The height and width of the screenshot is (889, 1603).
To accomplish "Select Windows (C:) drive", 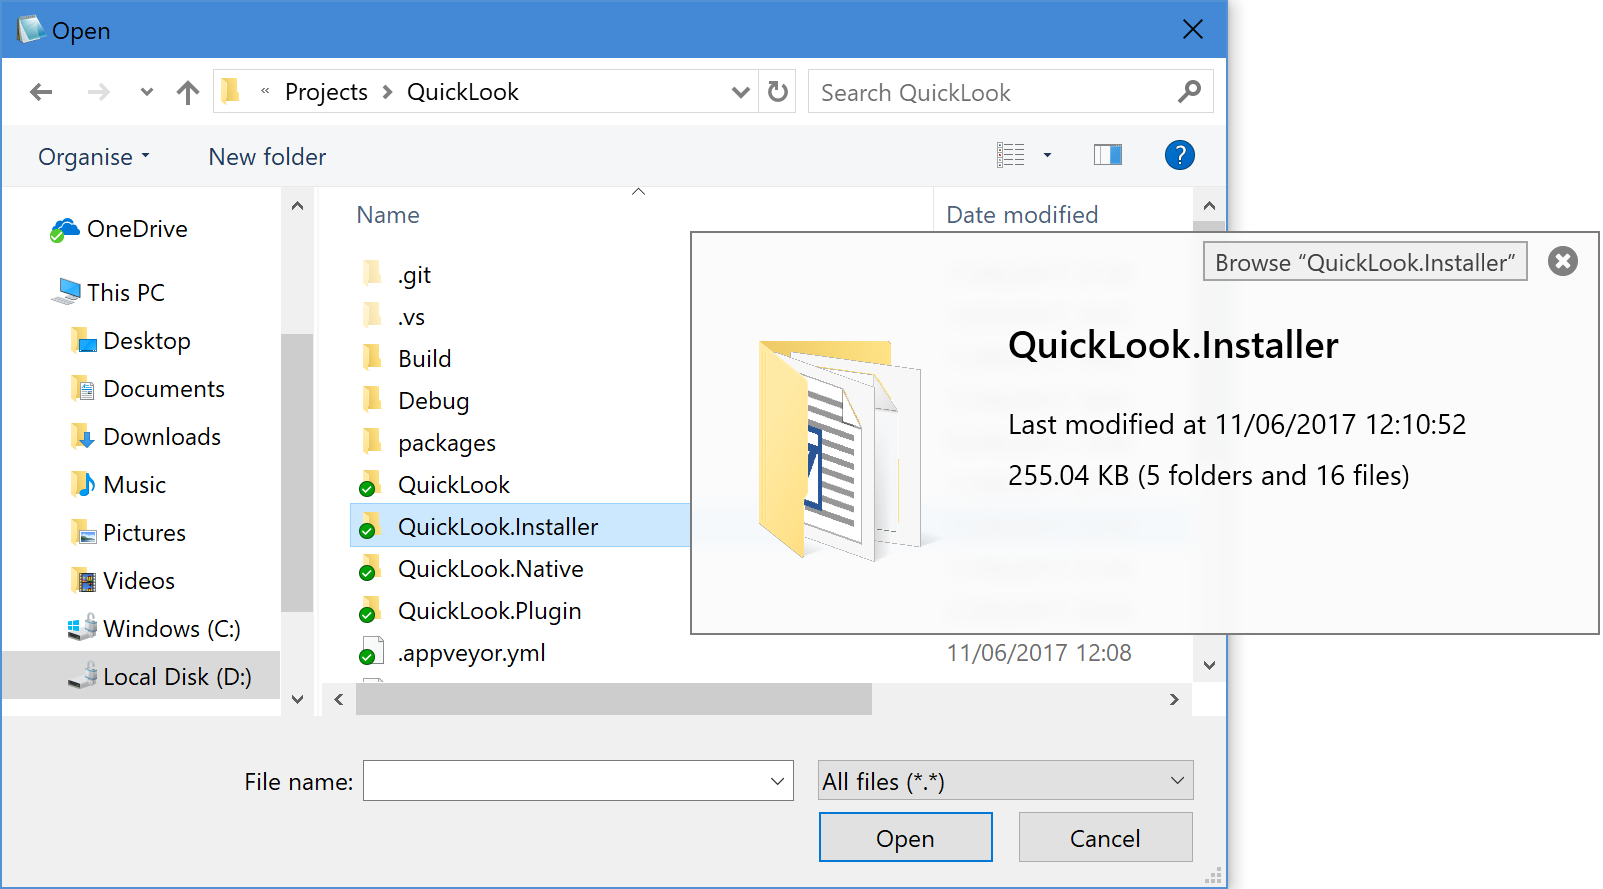I will (x=171, y=629).
